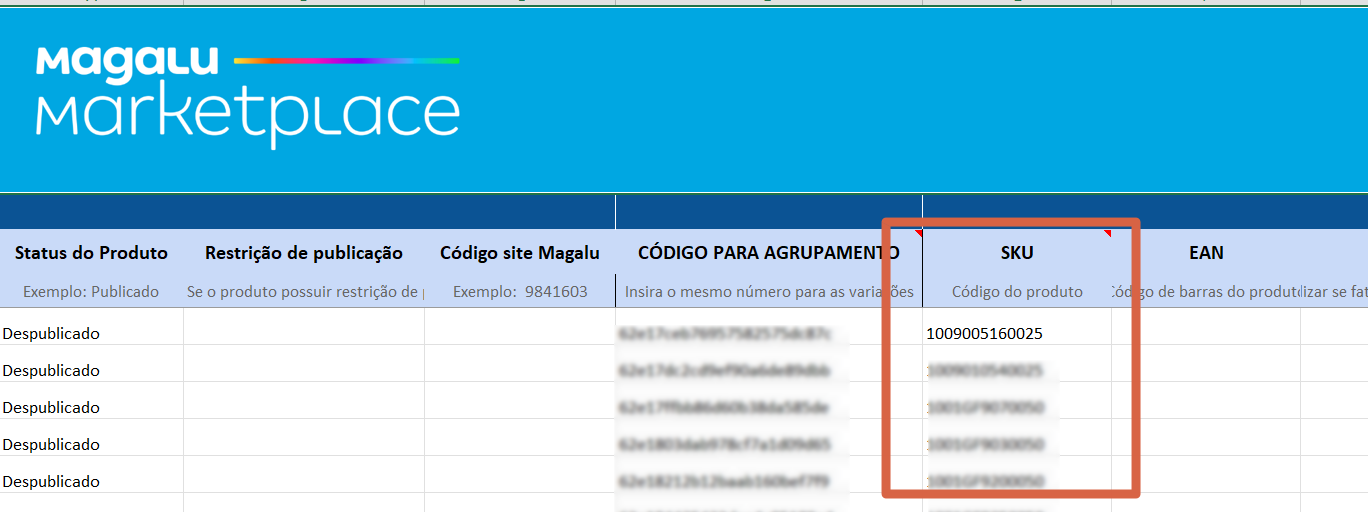Select the "Status do Produto" header cell
Screen dimensions: 1368x512
pos(91,253)
